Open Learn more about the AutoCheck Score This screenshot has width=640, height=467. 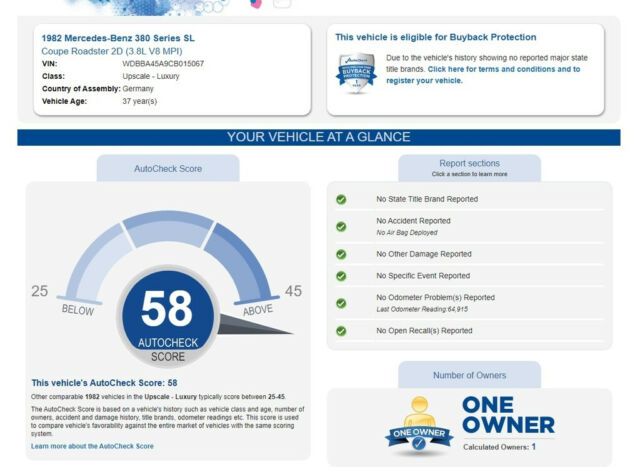pos(92,446)
